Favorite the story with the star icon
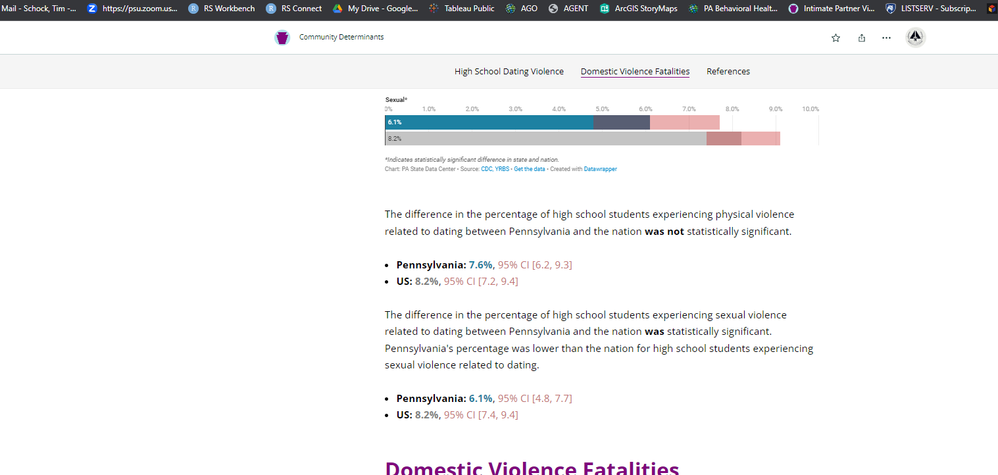998x475 pixels. click(836, 38)
